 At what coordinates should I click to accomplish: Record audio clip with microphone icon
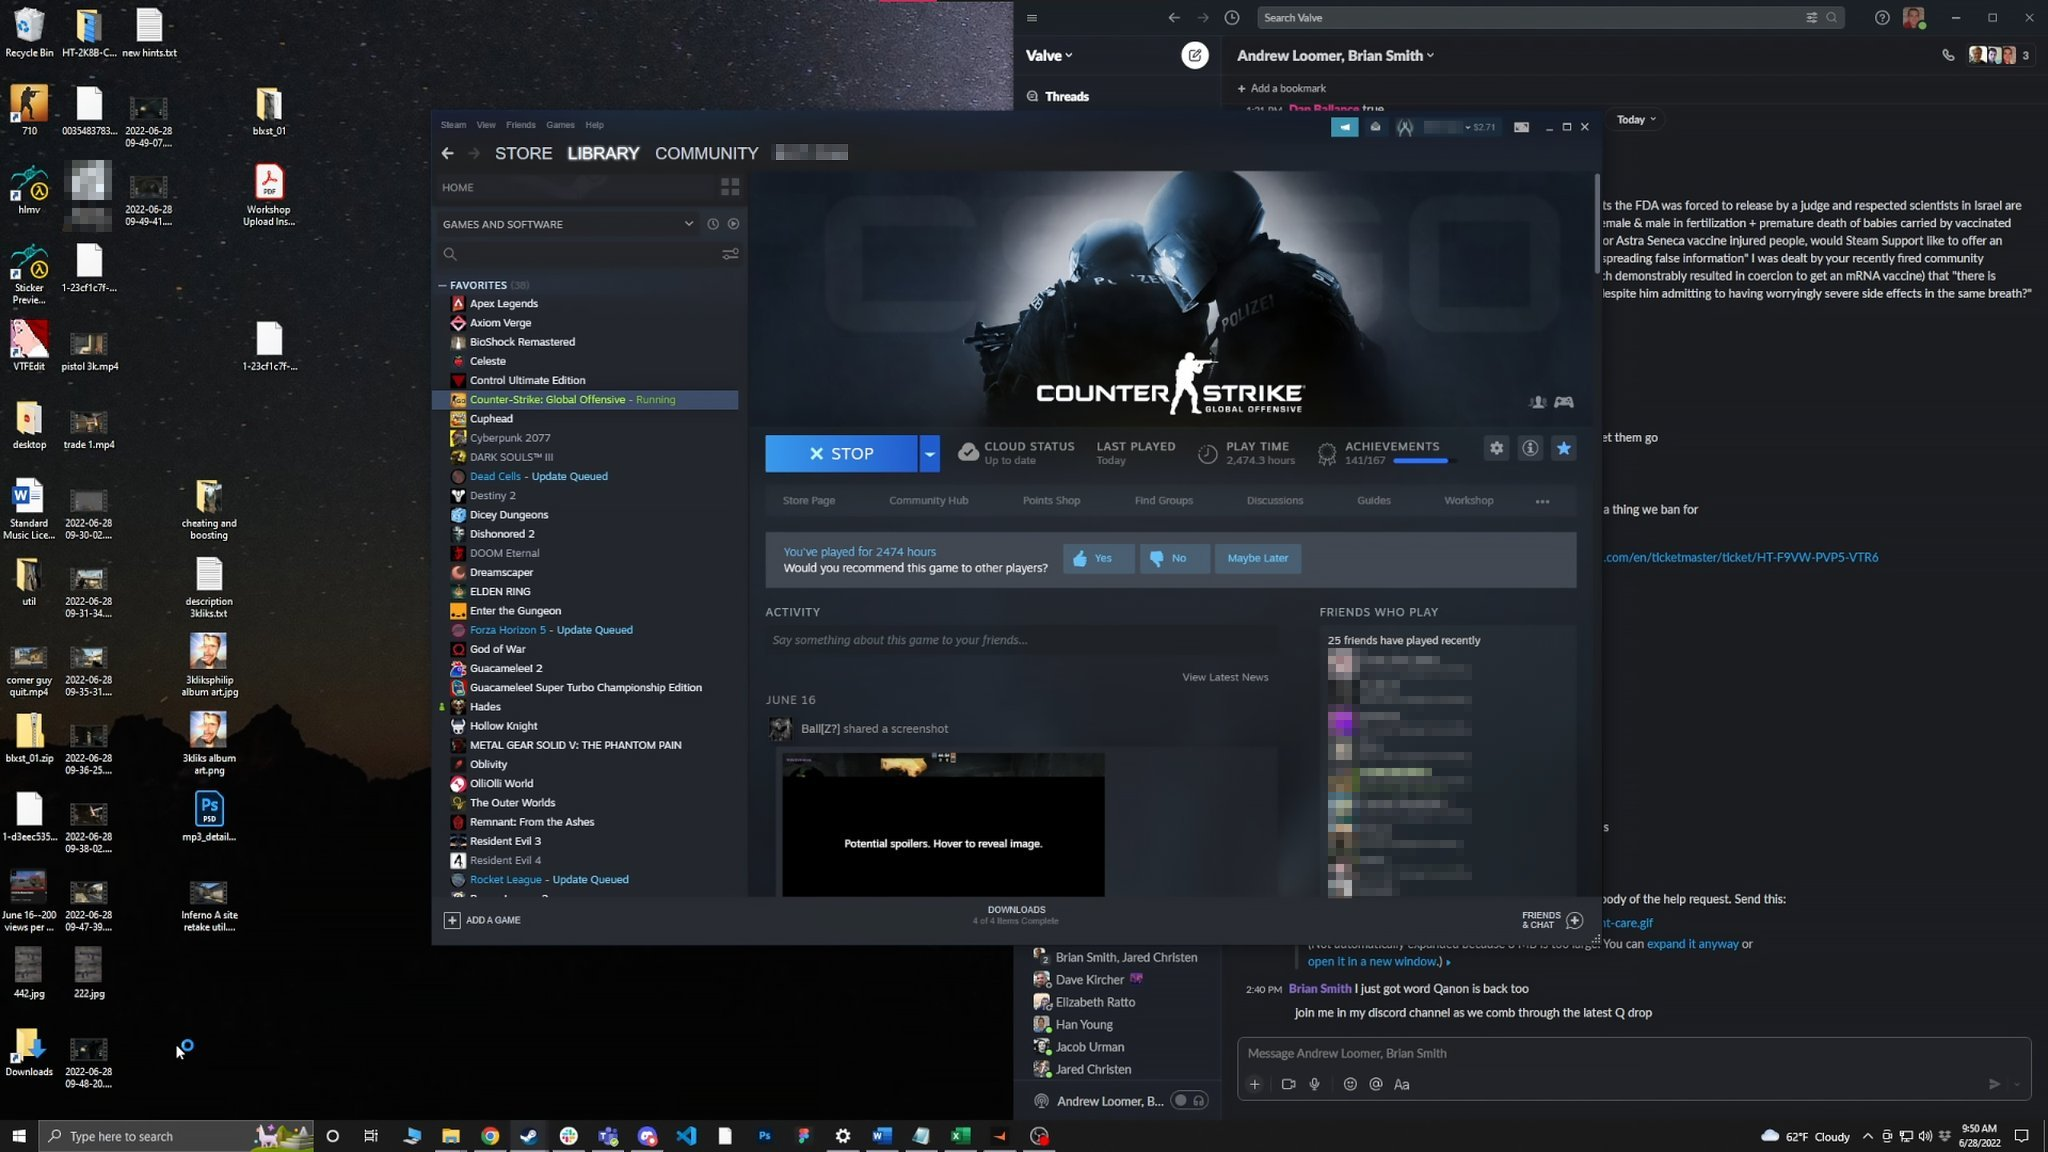[1315, 1084]
